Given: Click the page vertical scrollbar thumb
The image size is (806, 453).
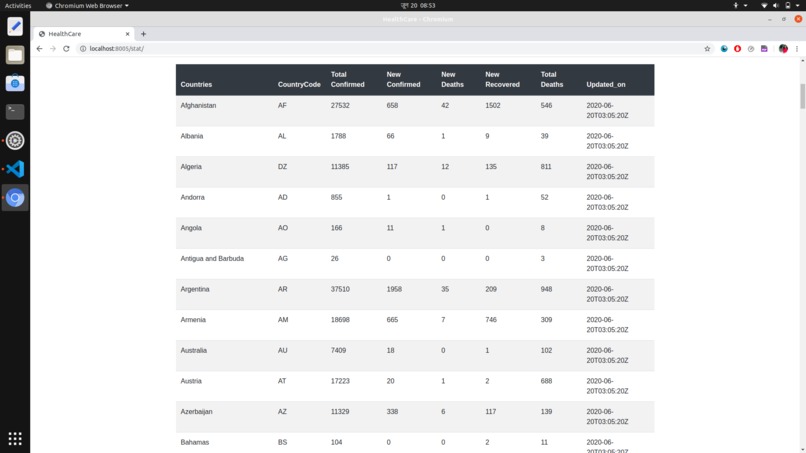Looking at the screenshot, I should point(802,96).
